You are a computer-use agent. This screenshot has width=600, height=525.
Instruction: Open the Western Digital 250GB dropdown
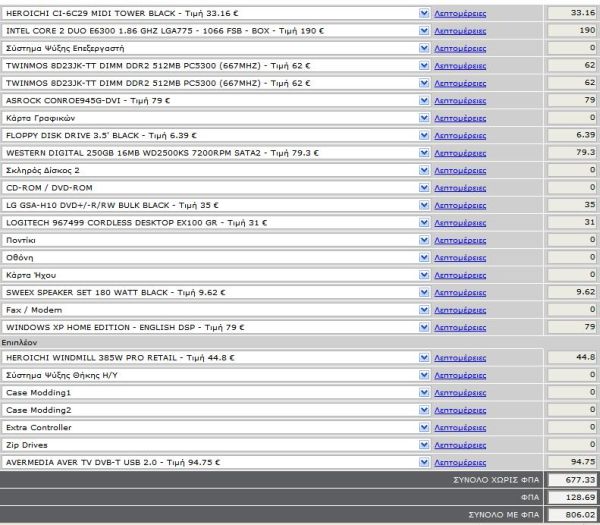point(424,153)
